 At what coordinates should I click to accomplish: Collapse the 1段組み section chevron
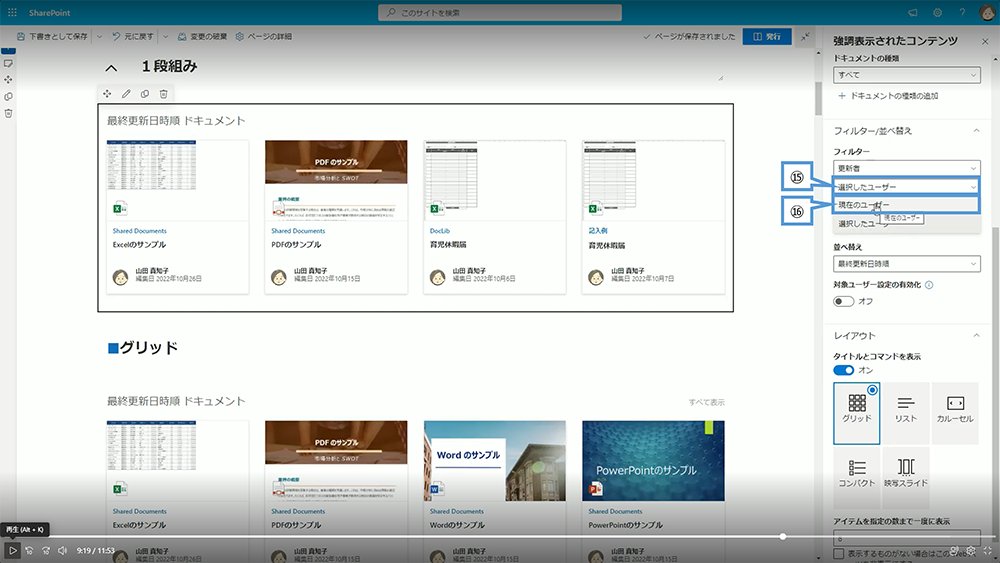[x=112, y=68]
